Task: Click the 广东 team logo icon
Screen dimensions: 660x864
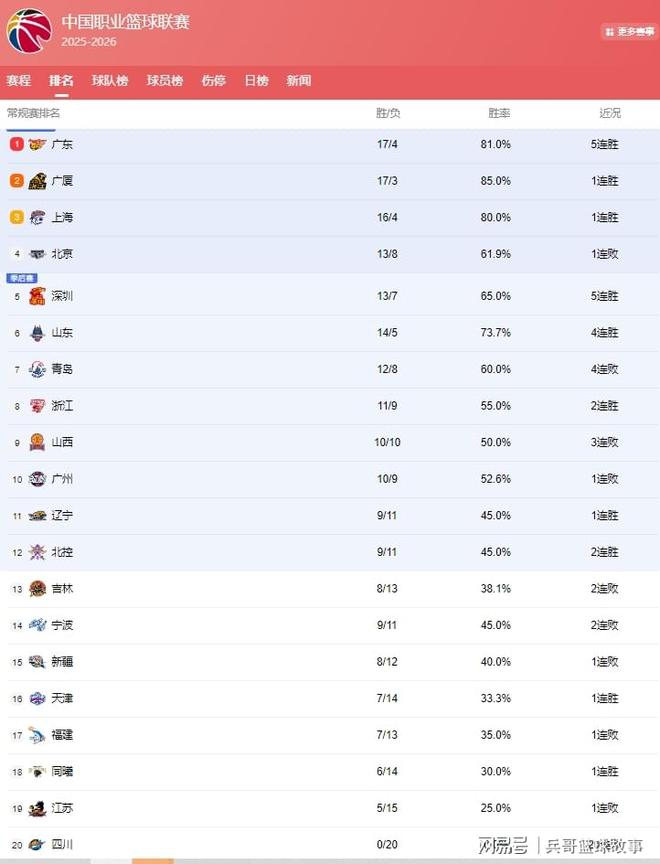Action: click(37, 145)
